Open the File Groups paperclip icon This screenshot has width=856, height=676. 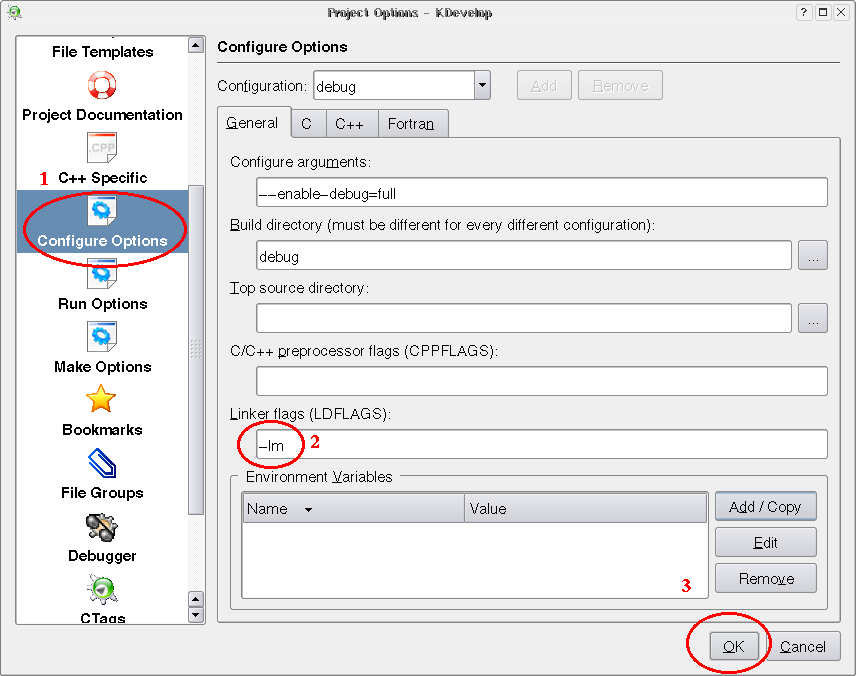pyautogui.click(x=102, y=462)
